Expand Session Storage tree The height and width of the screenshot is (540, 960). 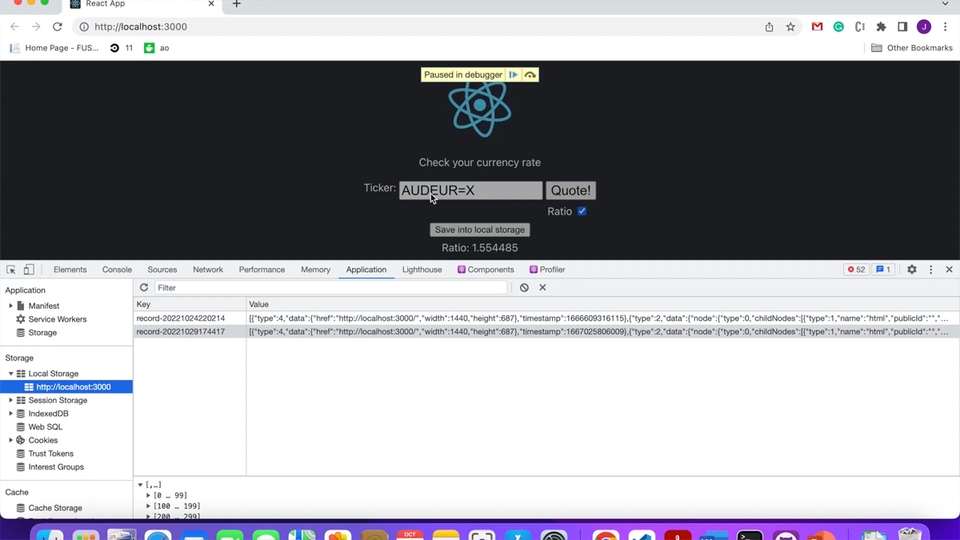pos(10,400)
